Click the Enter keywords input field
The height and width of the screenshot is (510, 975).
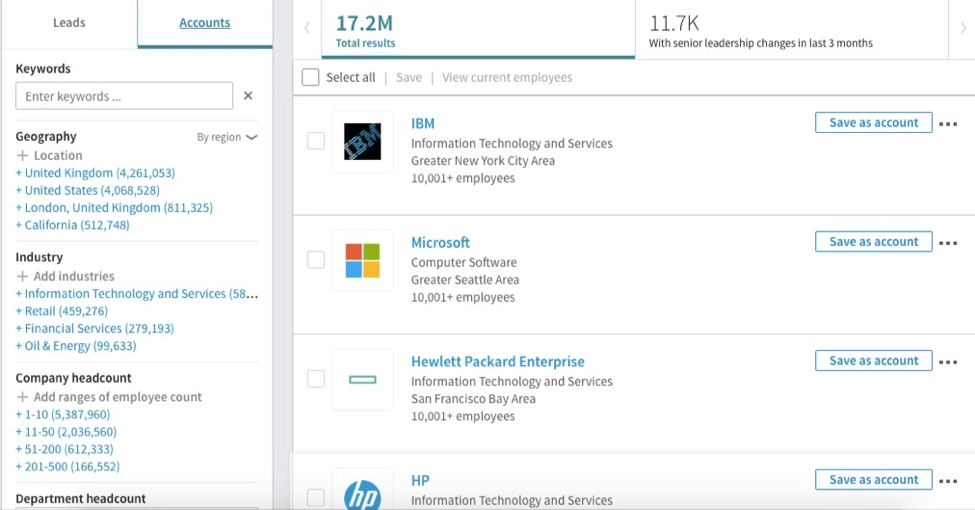124,96
